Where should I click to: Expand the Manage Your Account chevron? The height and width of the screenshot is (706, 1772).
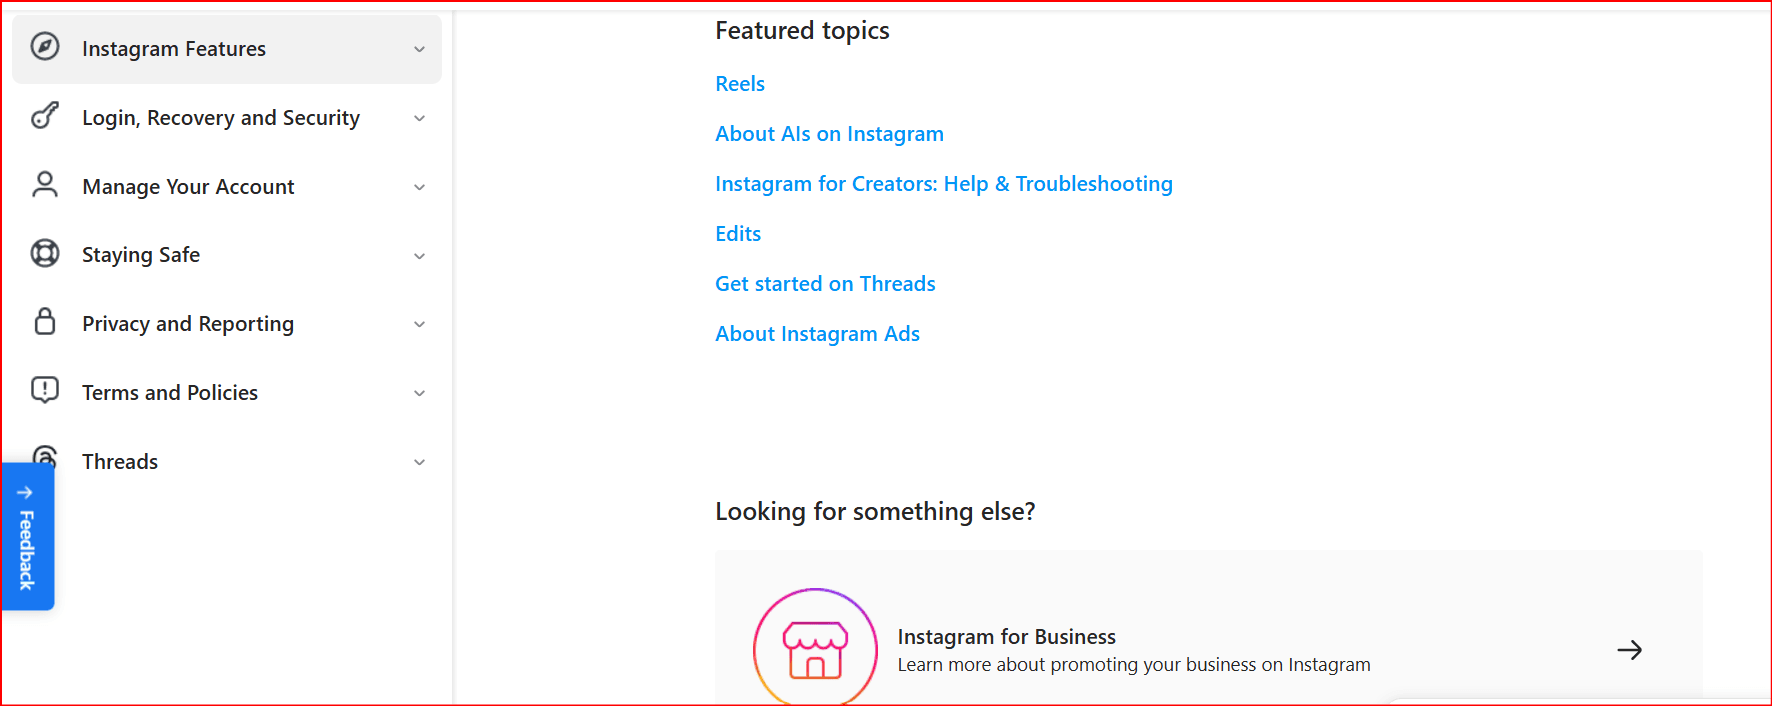tap(420, 187)
